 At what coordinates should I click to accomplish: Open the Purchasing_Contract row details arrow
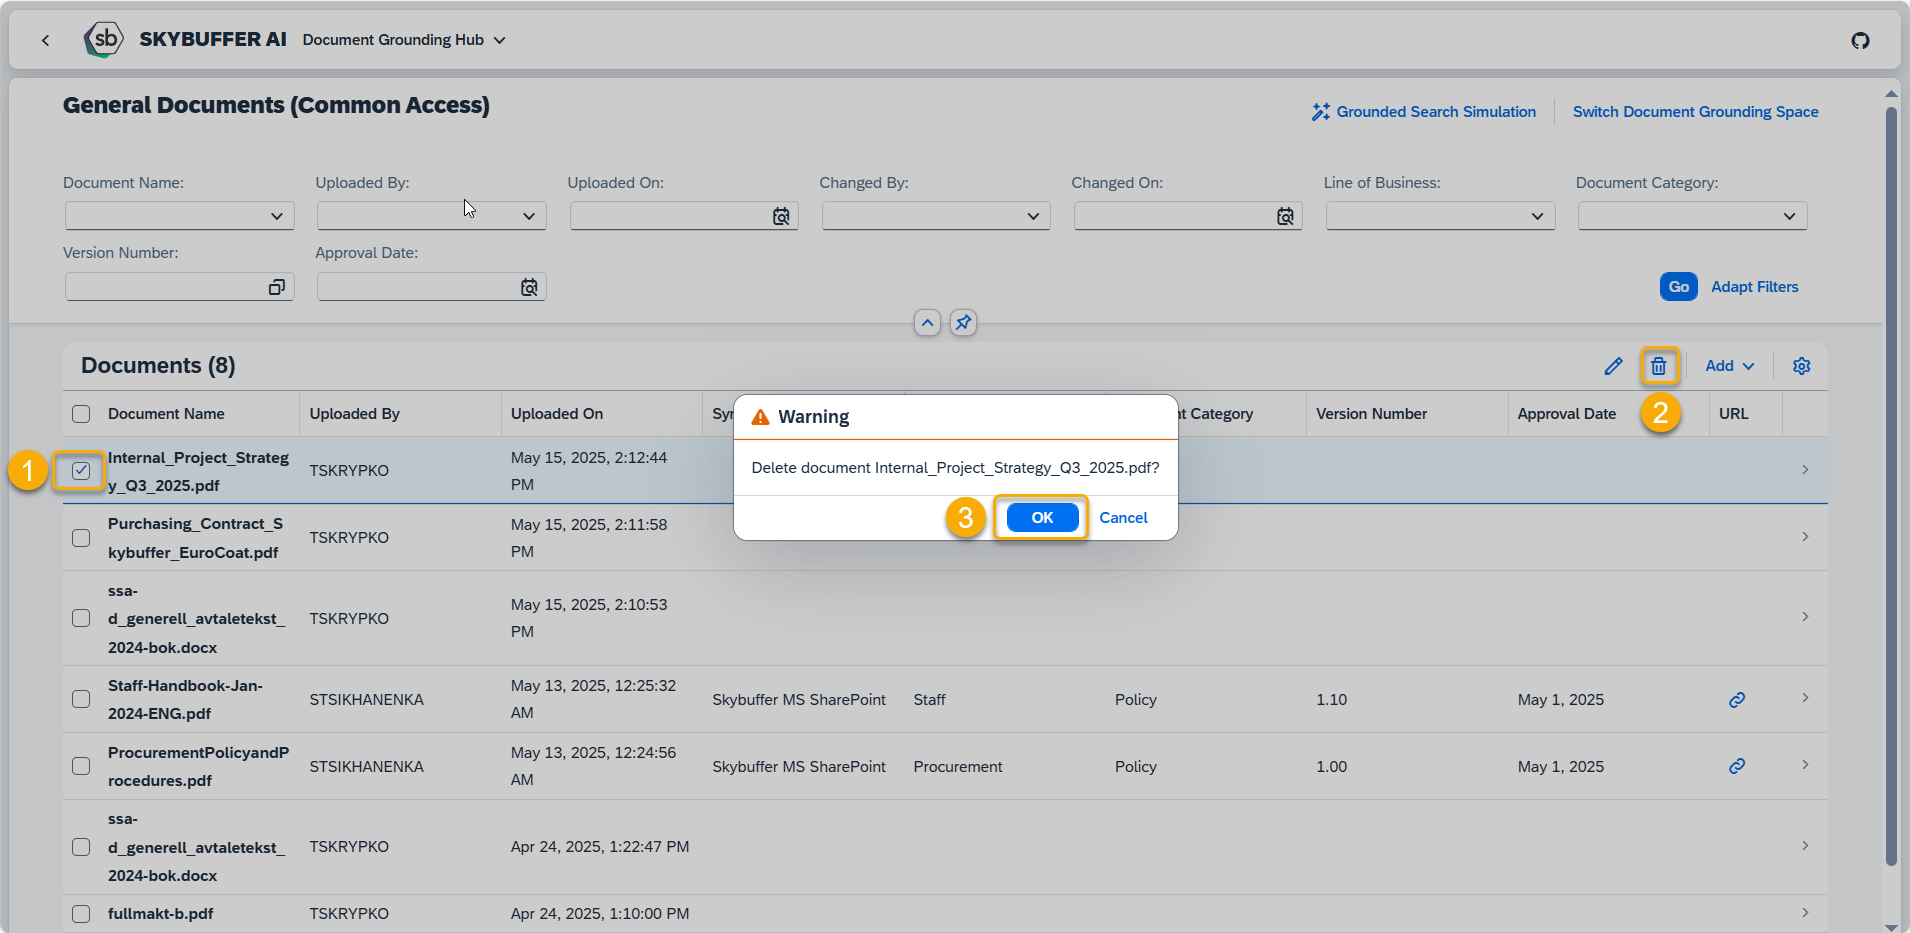[x=1805, y=537]
